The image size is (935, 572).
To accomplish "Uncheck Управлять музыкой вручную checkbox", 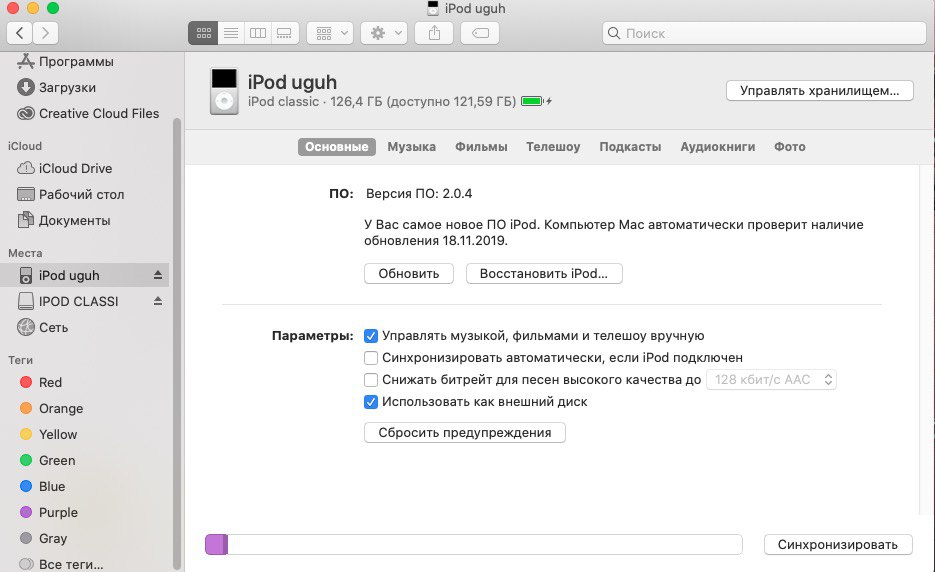I will [371, 336].
